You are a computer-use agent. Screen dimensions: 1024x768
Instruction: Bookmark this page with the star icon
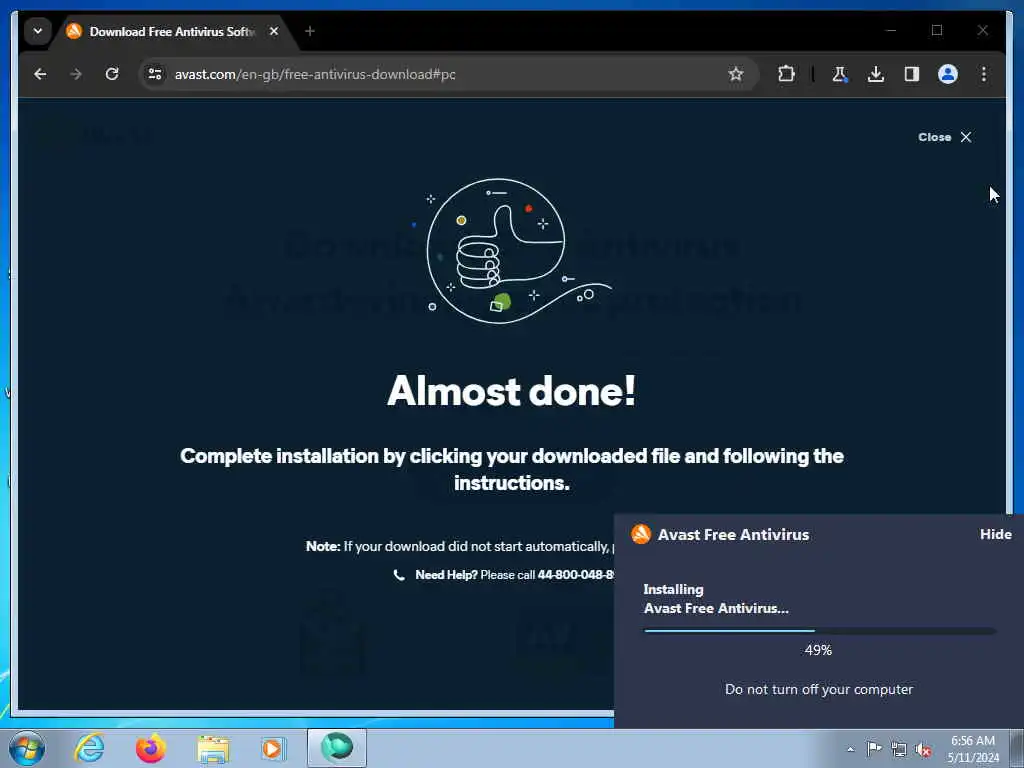pyautogui.click(x=736, y=74)
